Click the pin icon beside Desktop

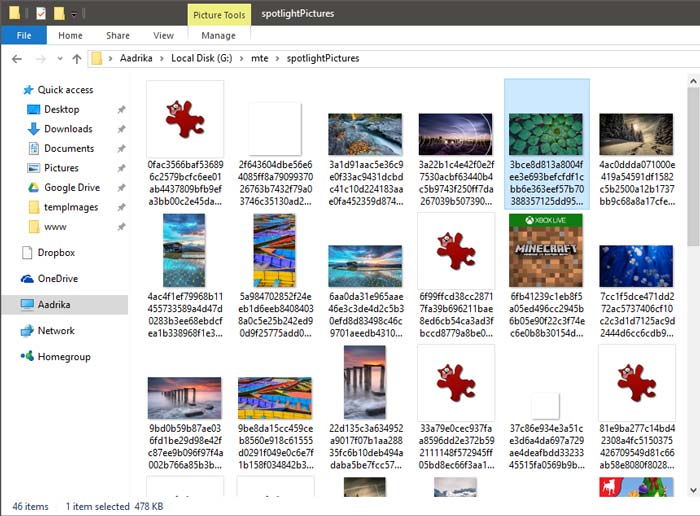(121, 109)
